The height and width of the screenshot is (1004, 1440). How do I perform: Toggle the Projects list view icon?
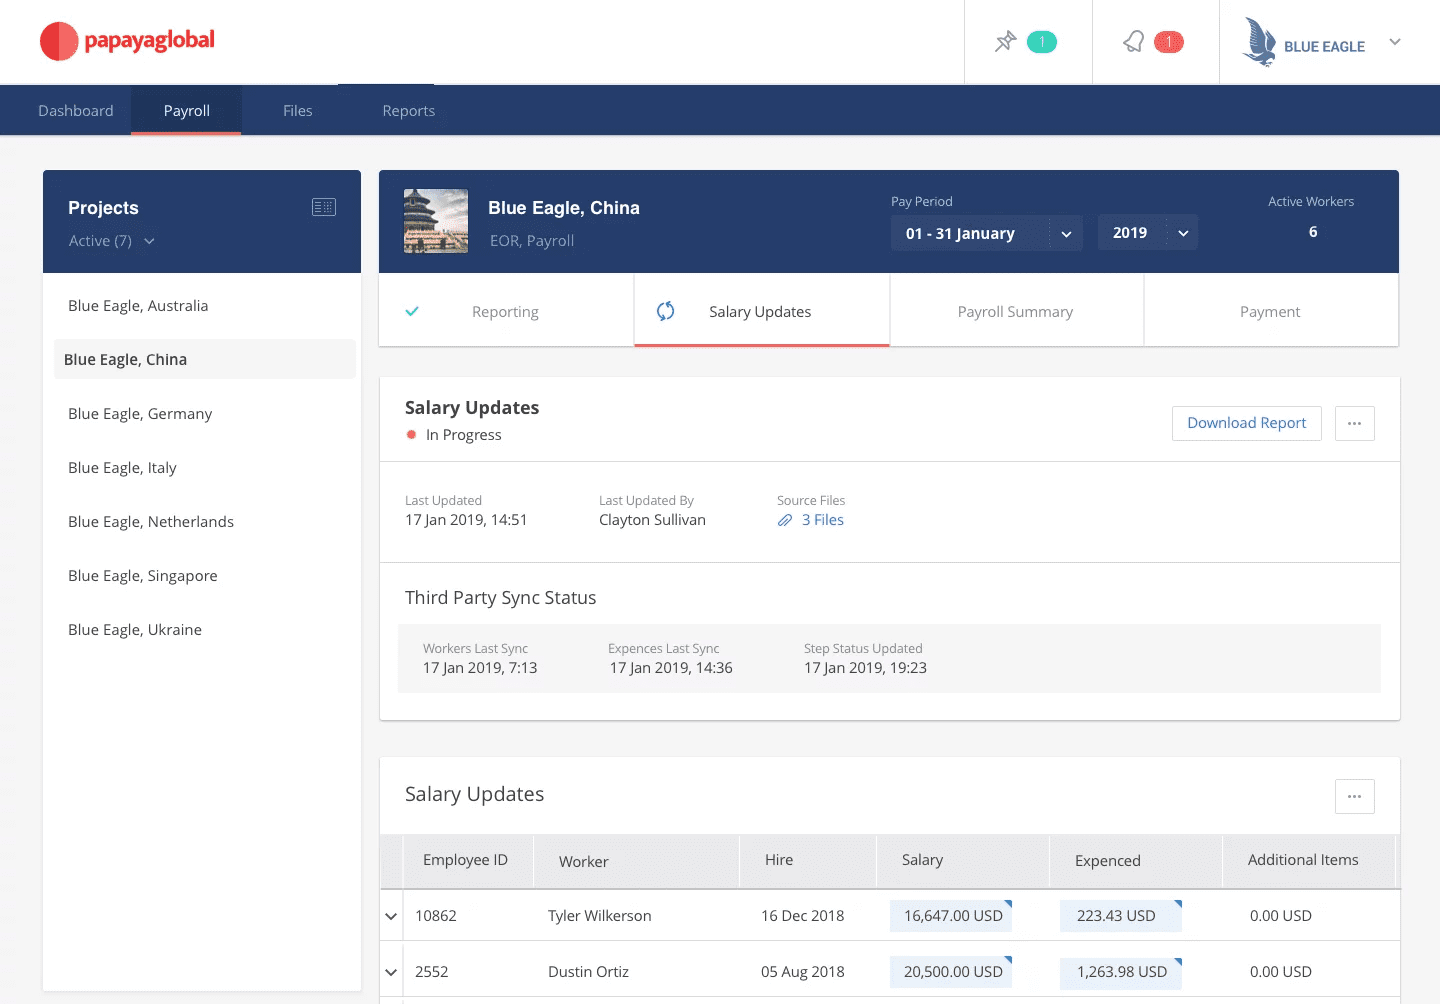[324, 207]
